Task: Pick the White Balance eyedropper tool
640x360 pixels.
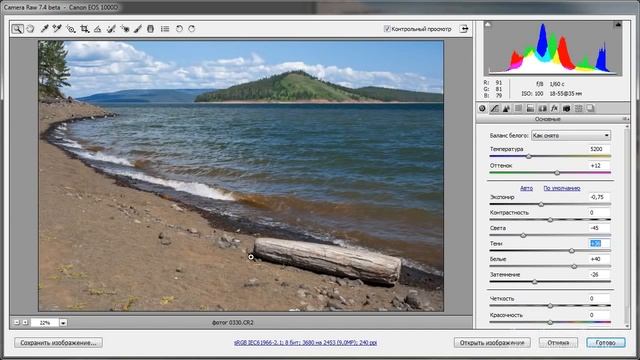Action: pyautogui.click(x=44, y=29)
